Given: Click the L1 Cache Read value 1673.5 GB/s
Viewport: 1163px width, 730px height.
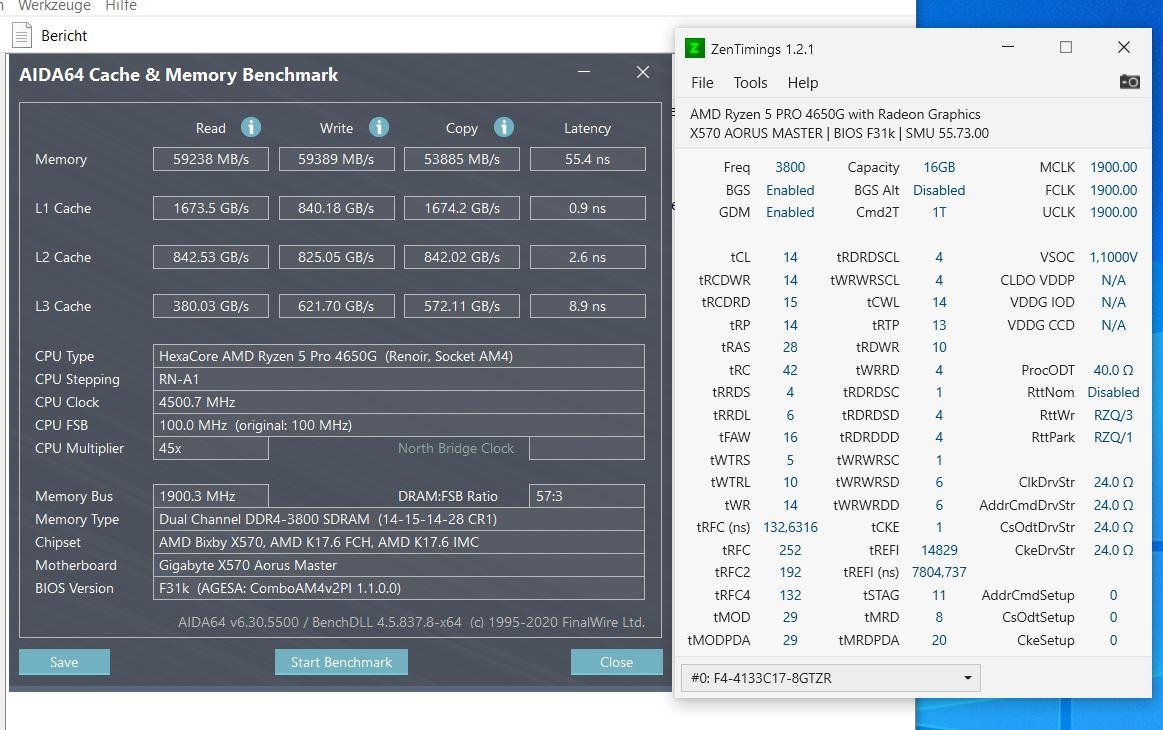Looking at the screenshot, I should pyautogui.click(x=211, y=208).
